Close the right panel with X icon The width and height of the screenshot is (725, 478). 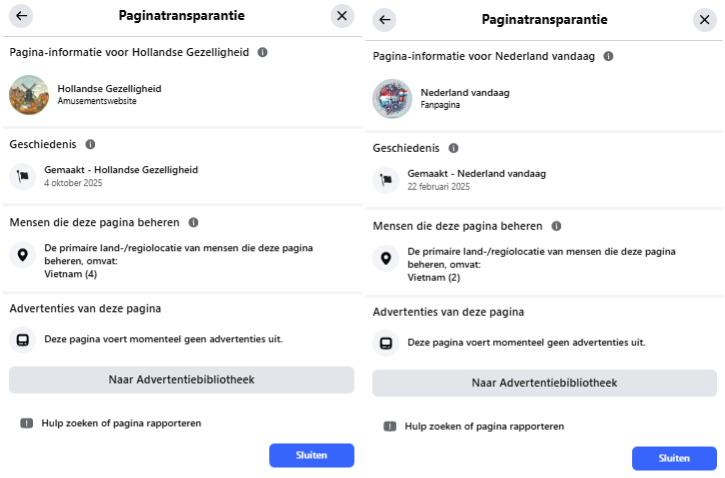click(705, 20)
